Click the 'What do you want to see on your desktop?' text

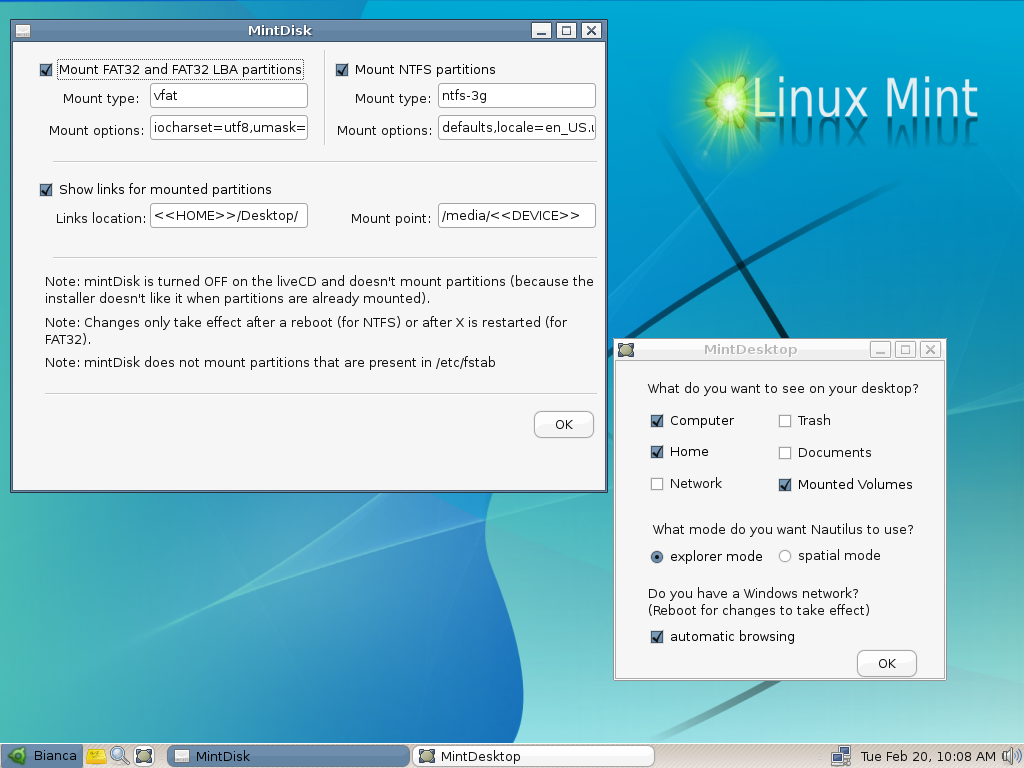[x=783, y=389]
